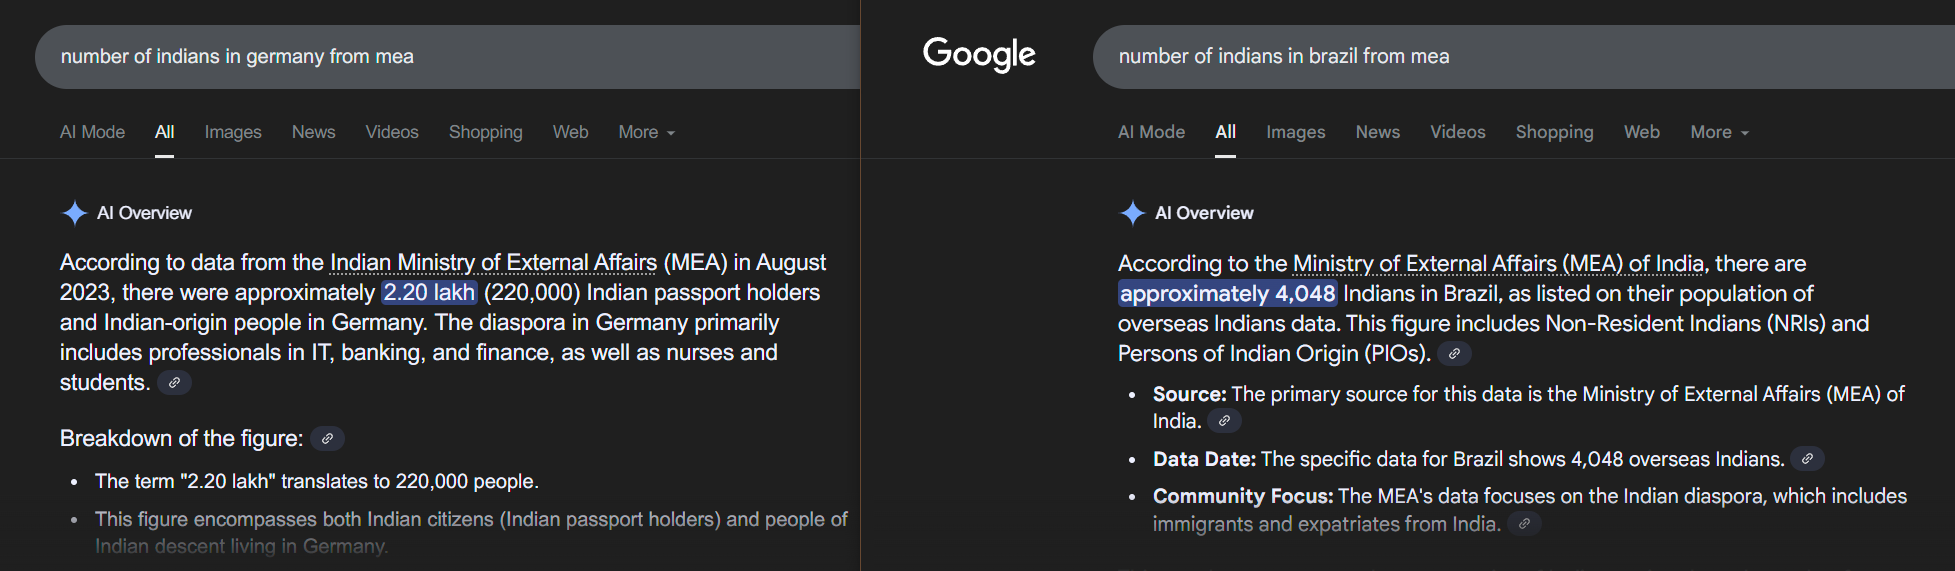Open Shopping tab in Germany search

(485, 132)
